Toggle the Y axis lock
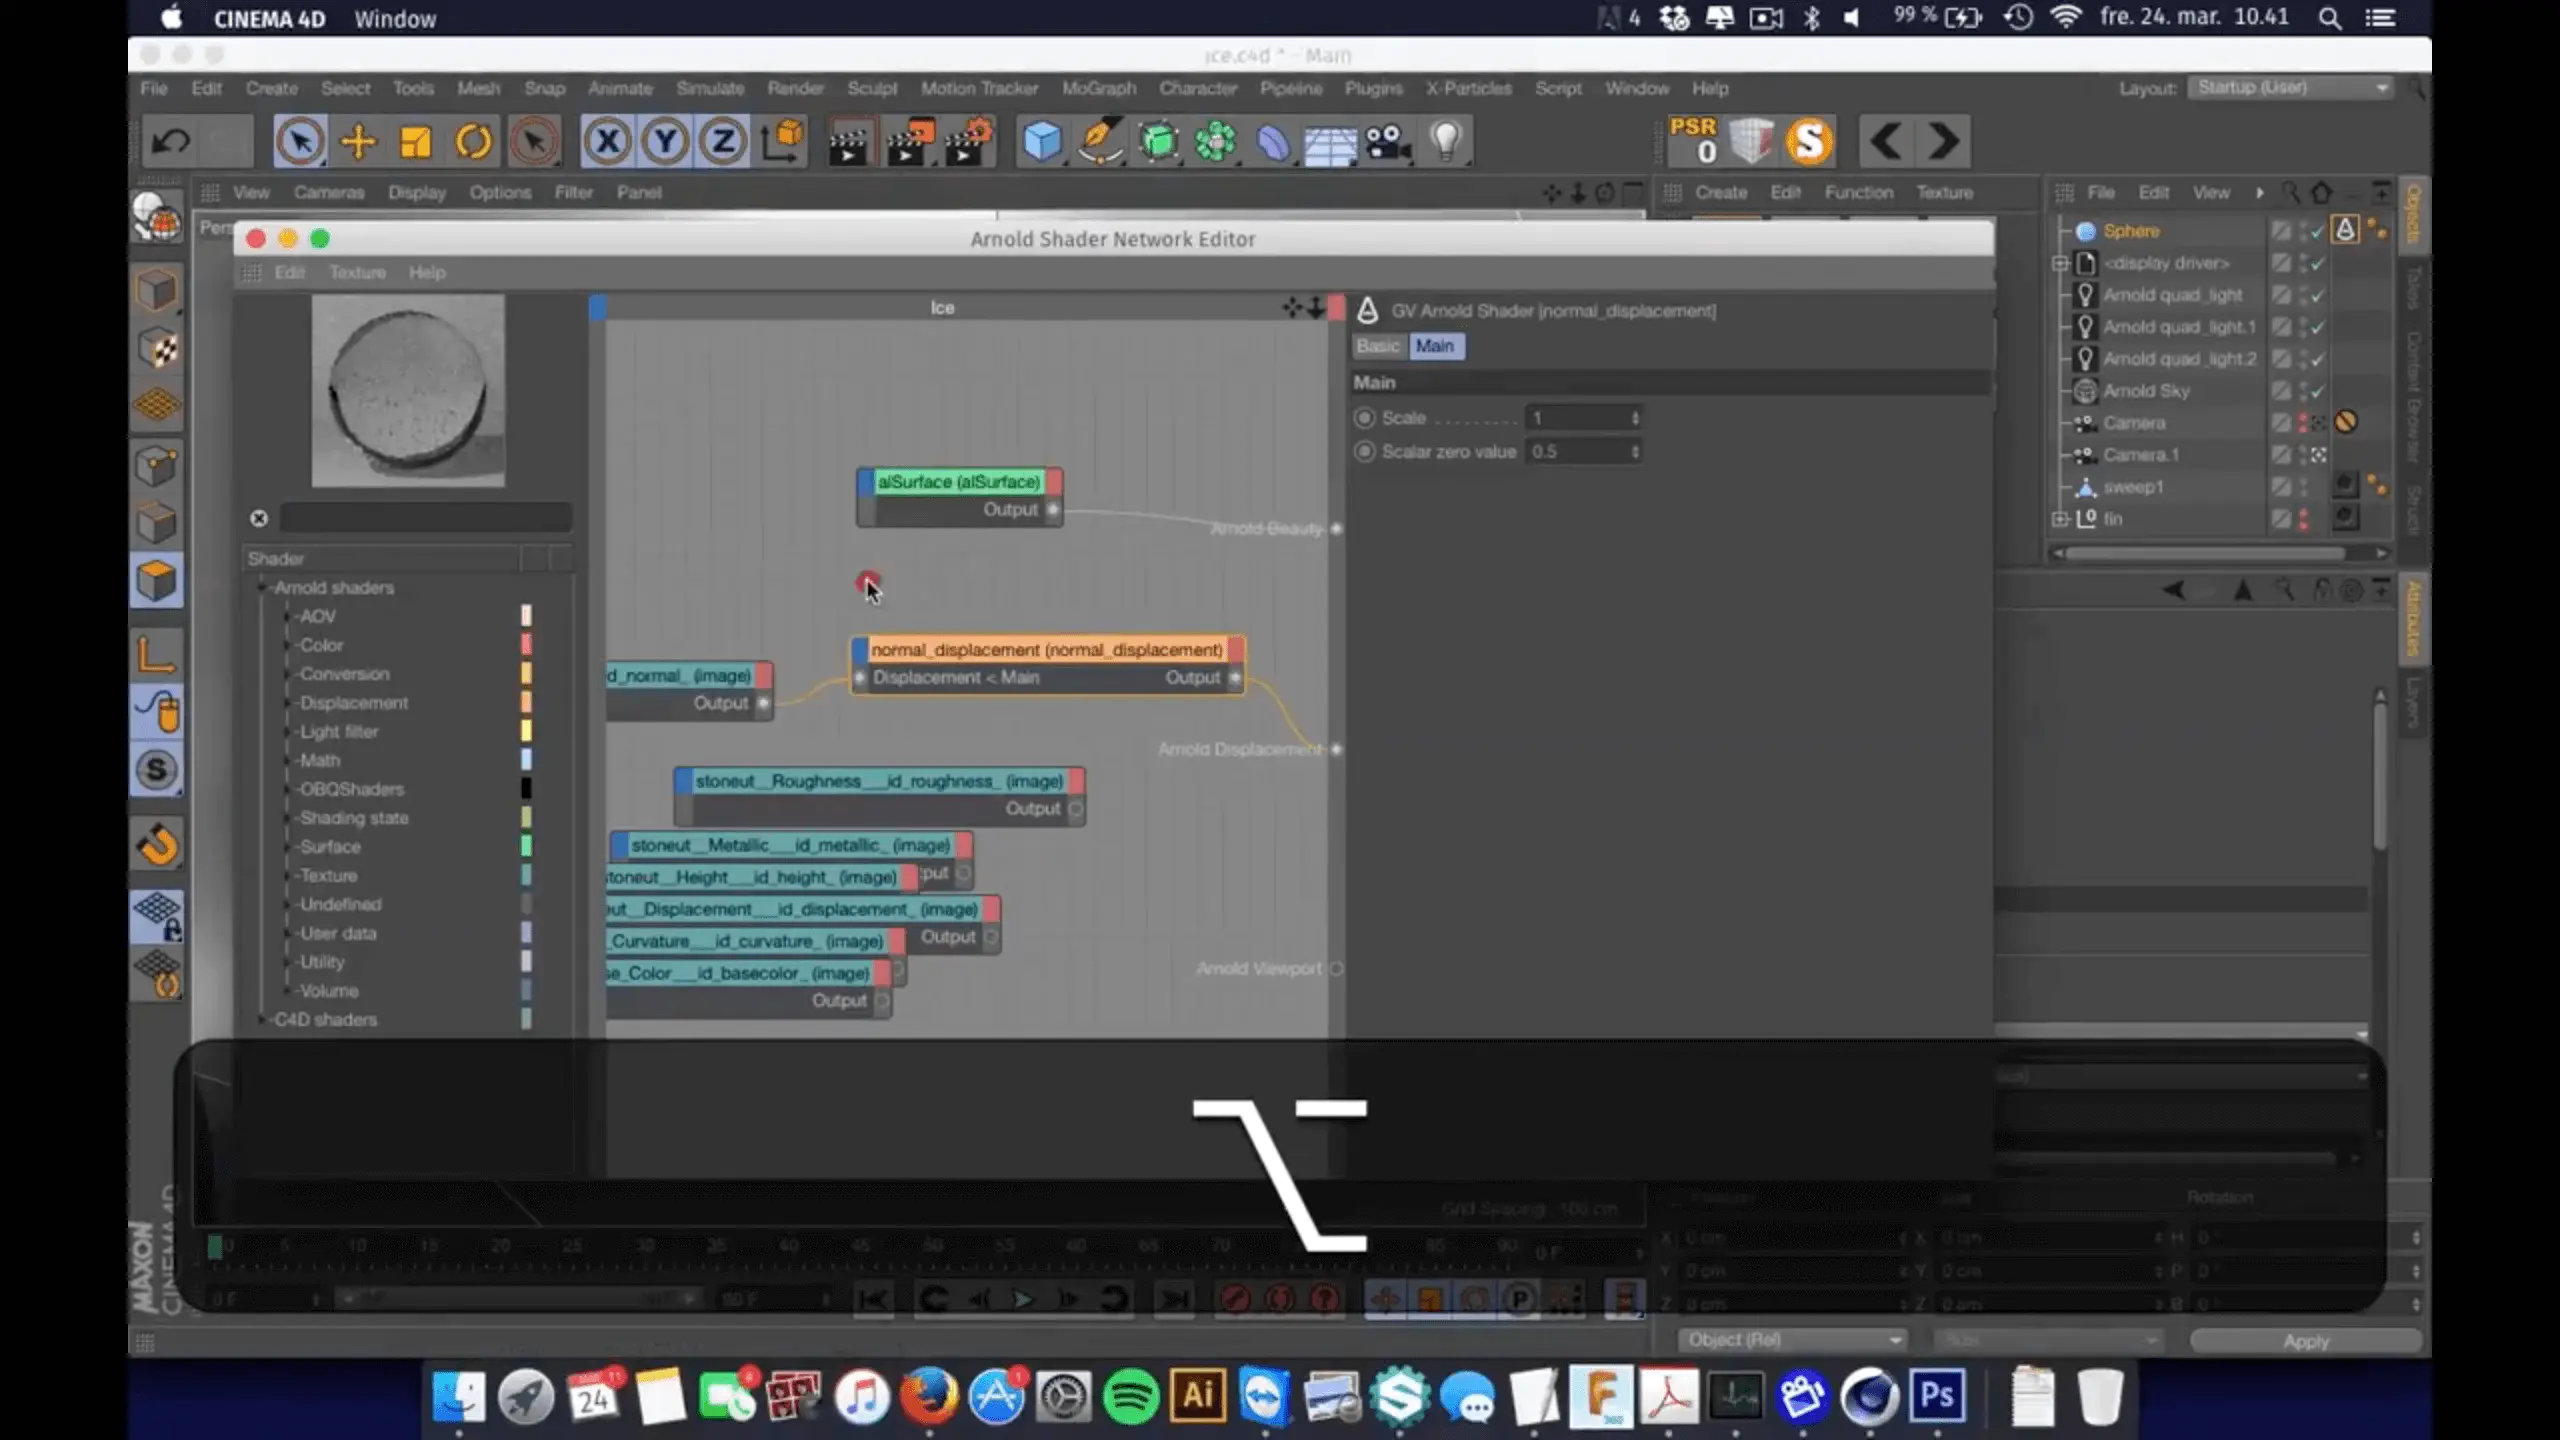 click(x=665, y=142)
